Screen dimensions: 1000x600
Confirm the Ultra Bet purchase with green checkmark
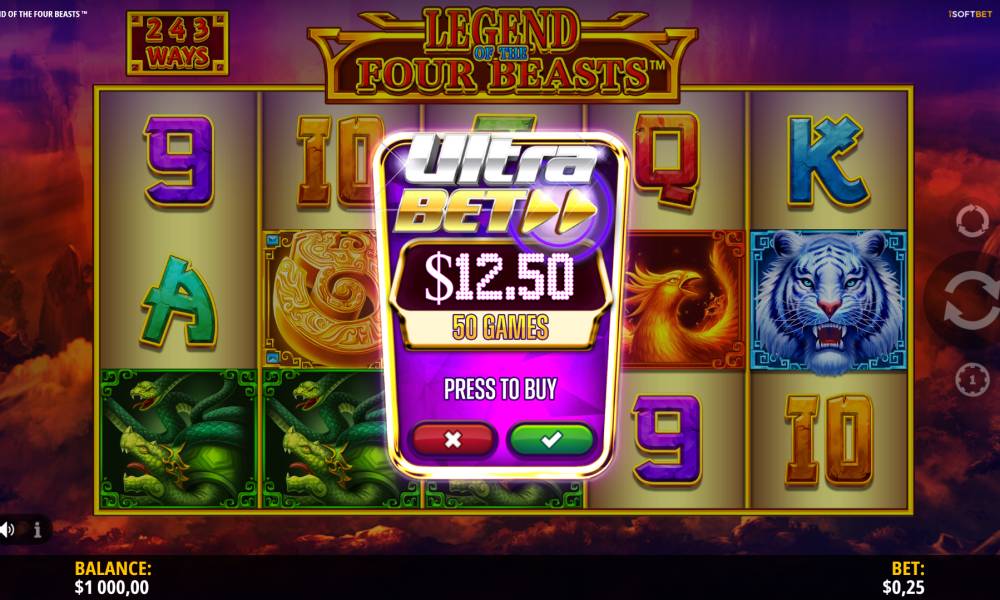551,439
